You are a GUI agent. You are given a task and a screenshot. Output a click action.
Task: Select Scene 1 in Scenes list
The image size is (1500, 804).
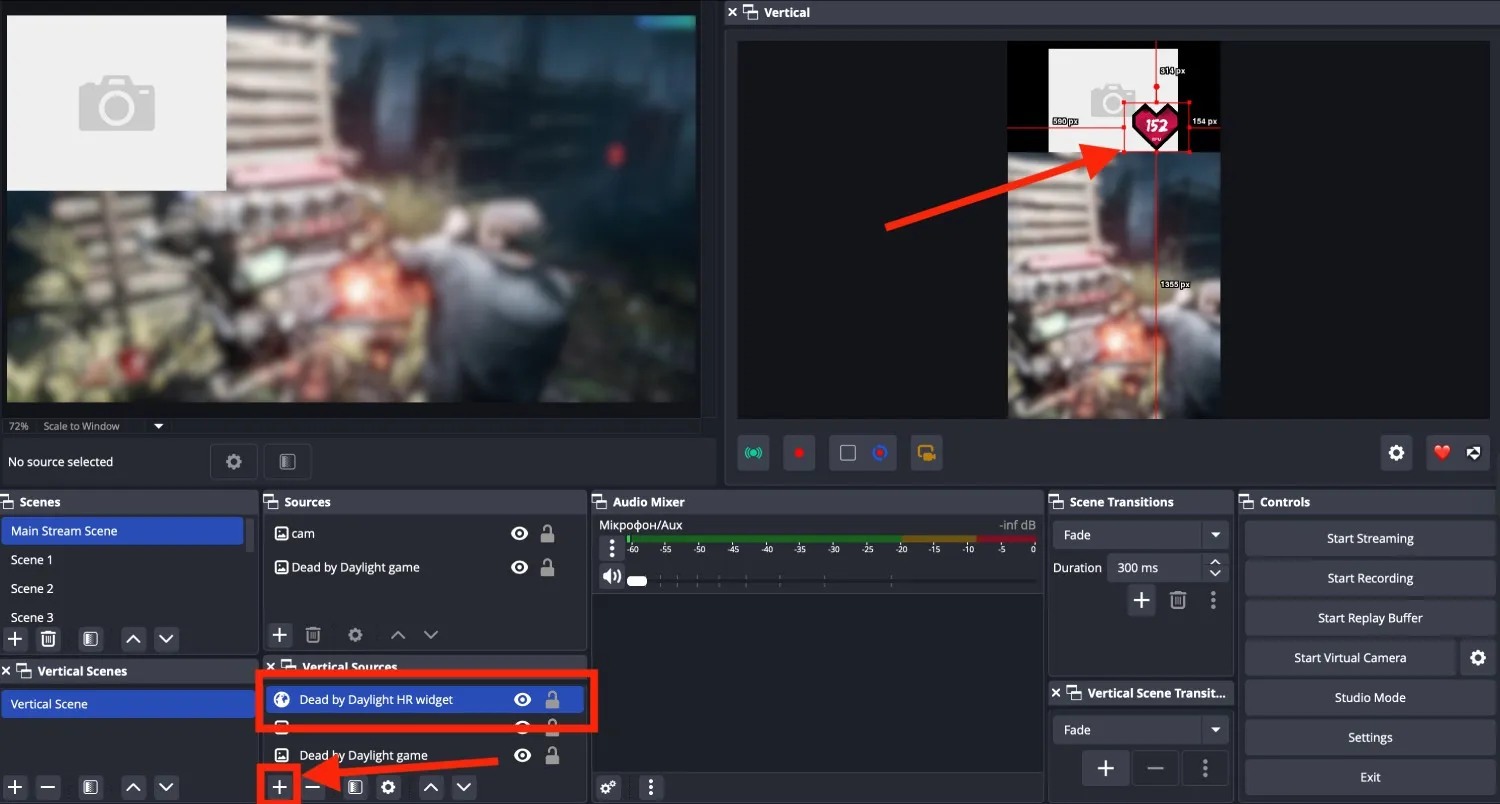[x=123, y=560]
